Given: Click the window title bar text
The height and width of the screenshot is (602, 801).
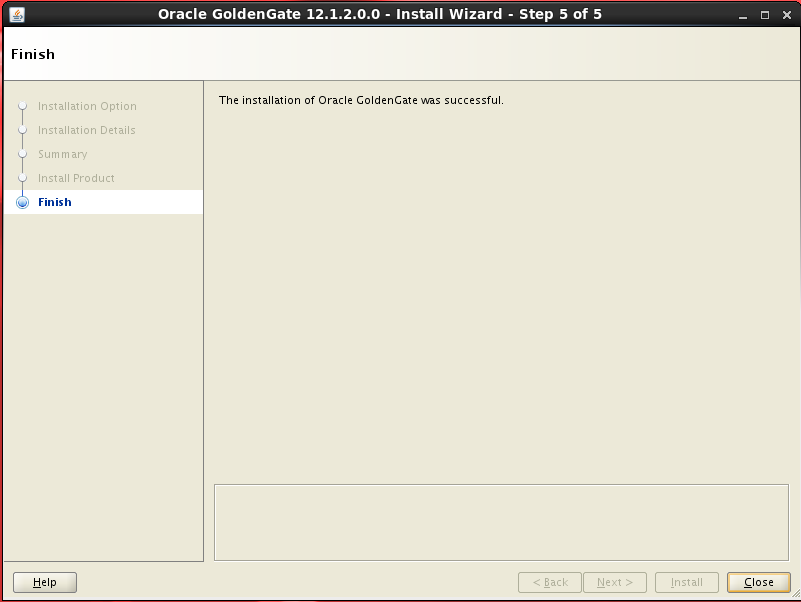Looking at the screenshot, I should [380, 14].
